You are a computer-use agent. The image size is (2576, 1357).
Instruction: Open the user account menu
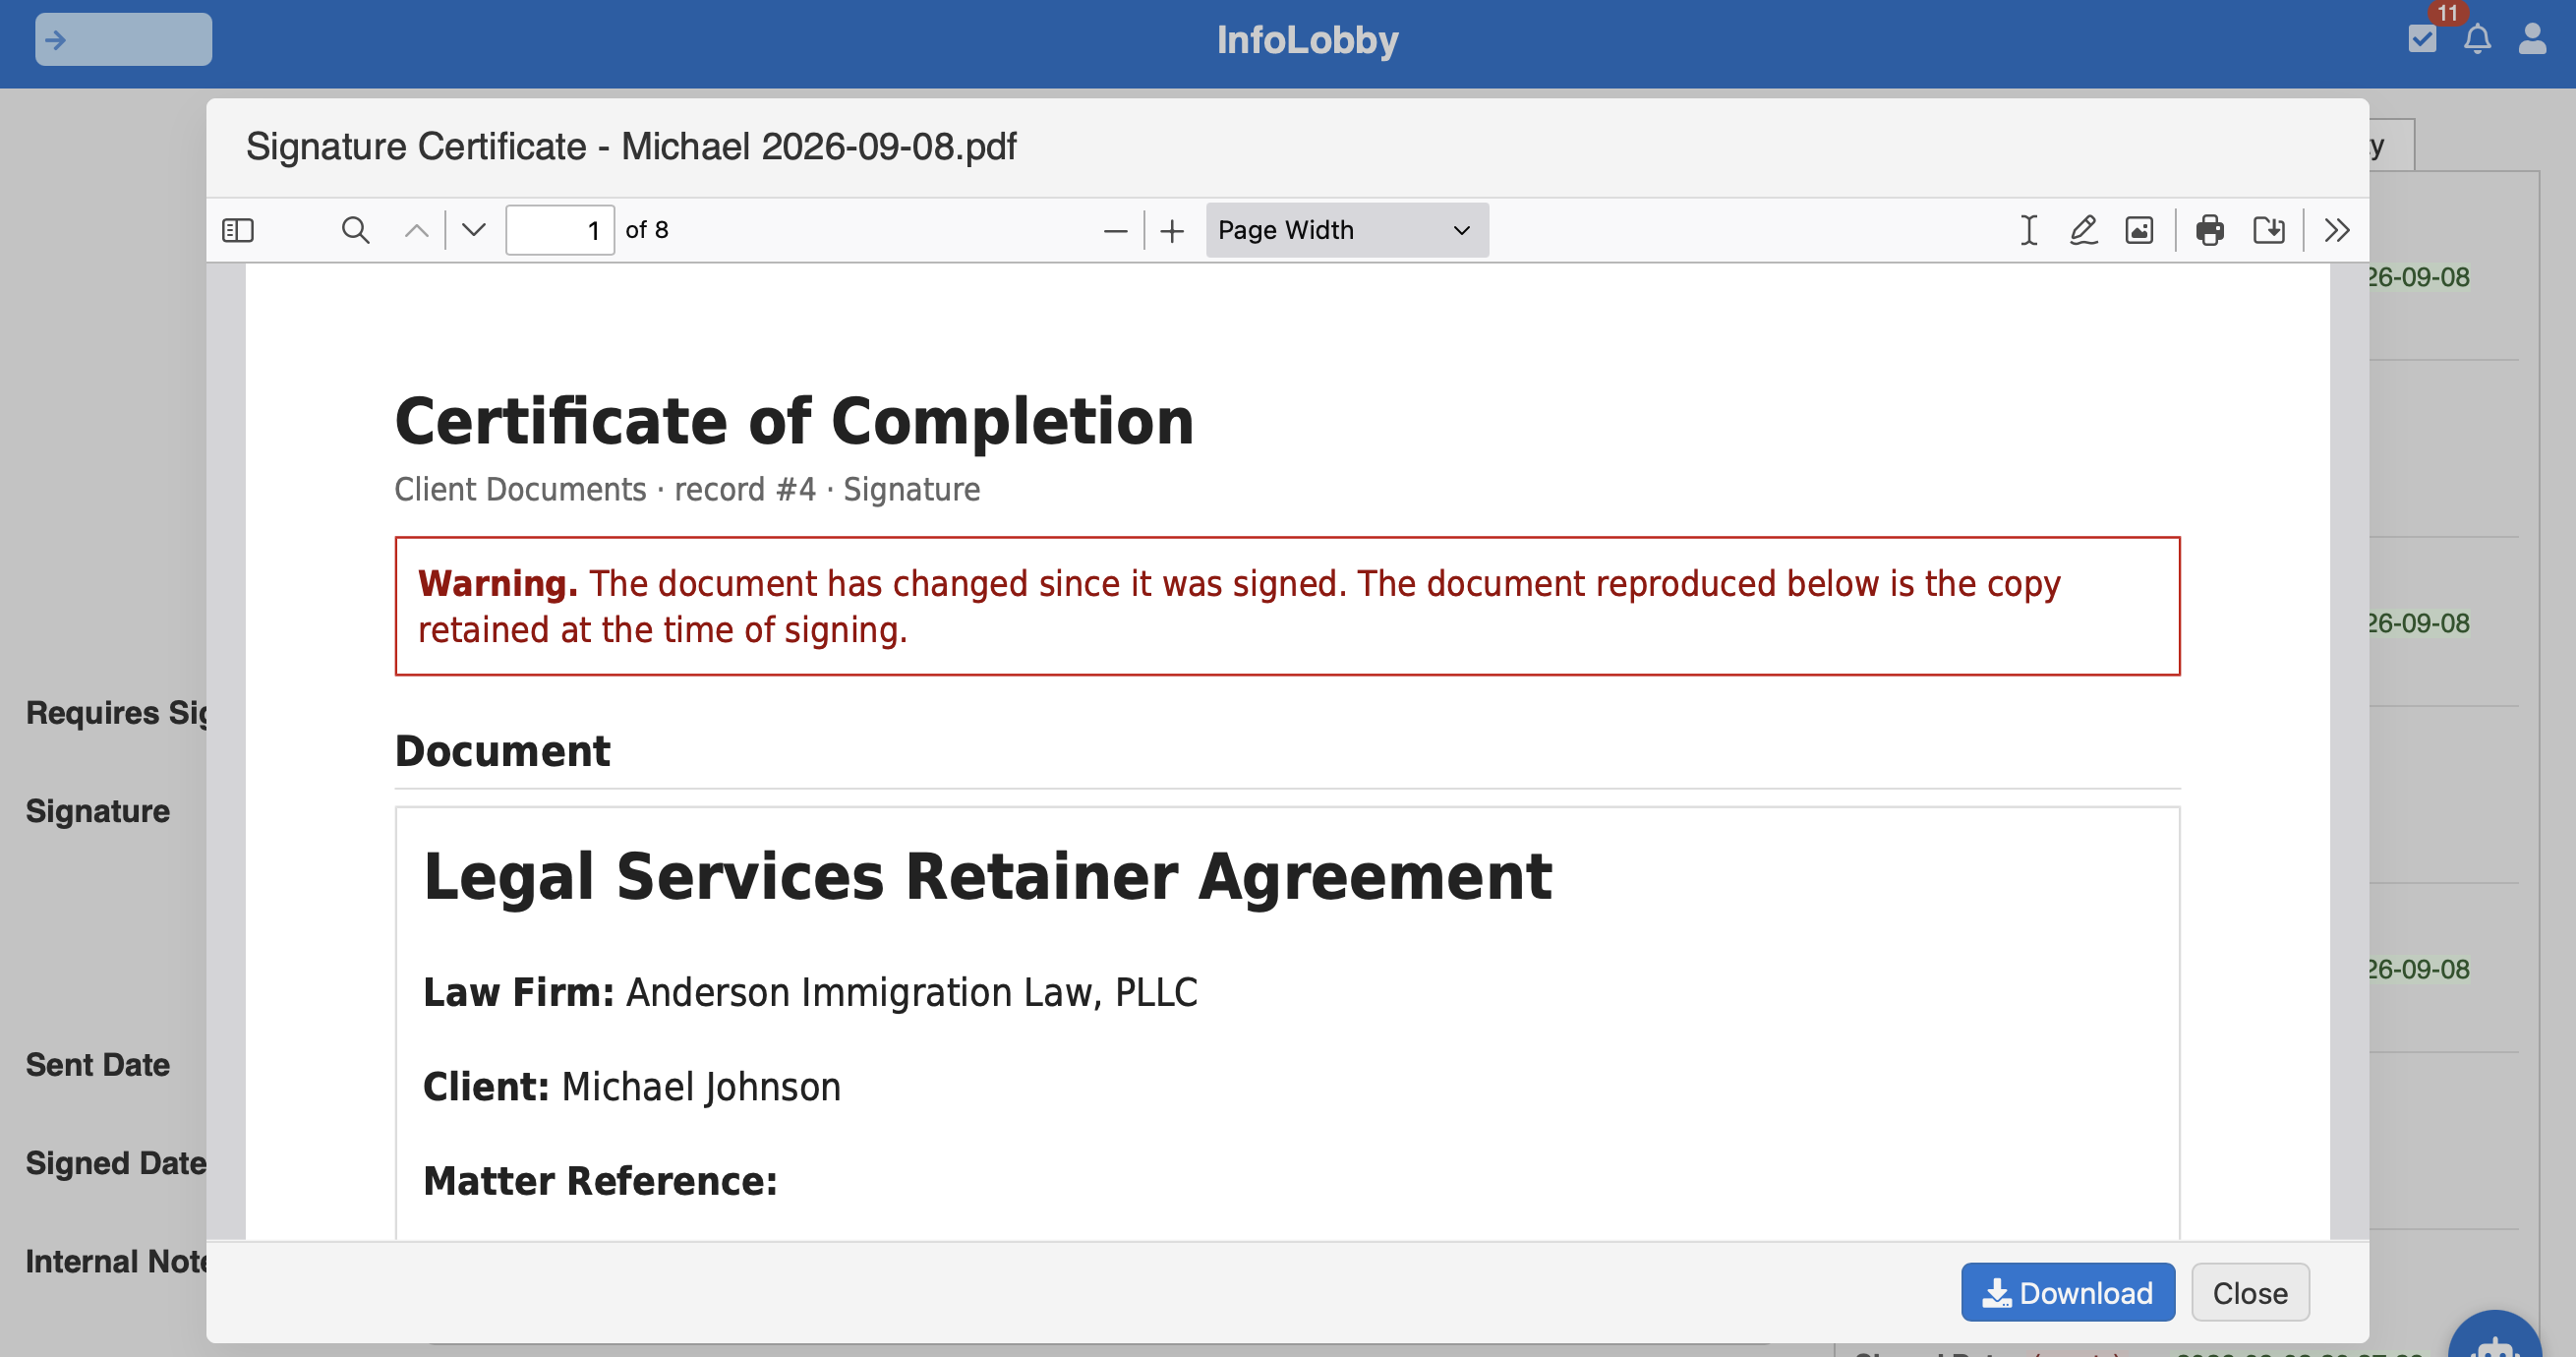pos(2532,39)
